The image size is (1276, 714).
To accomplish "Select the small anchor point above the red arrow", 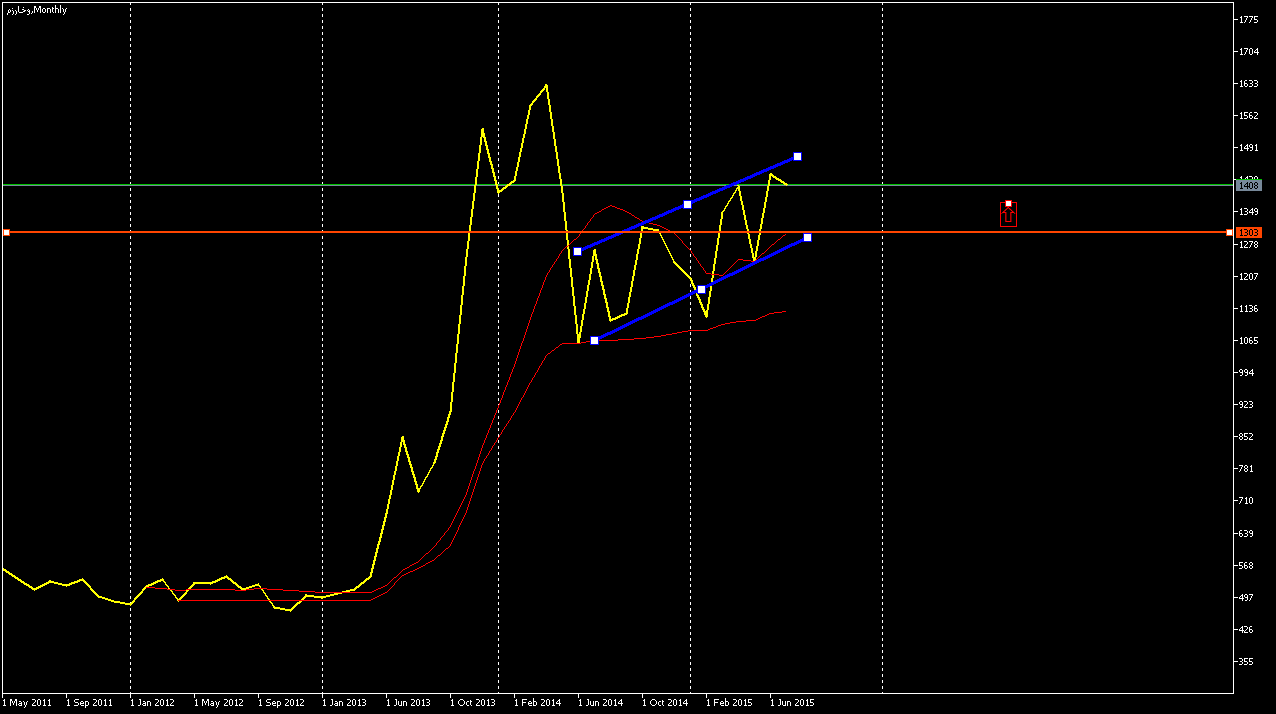I will click(1008, 203).
